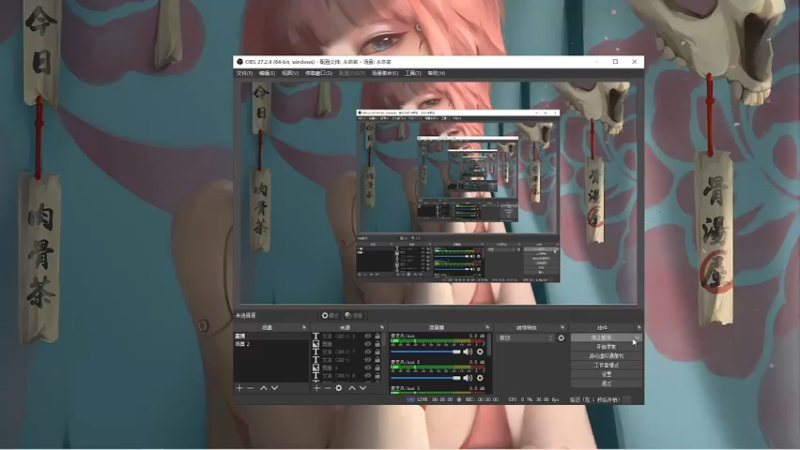The image size is (800, 450).
Task: Pop out the 控件 dock panel
Action: pos(639,328)
